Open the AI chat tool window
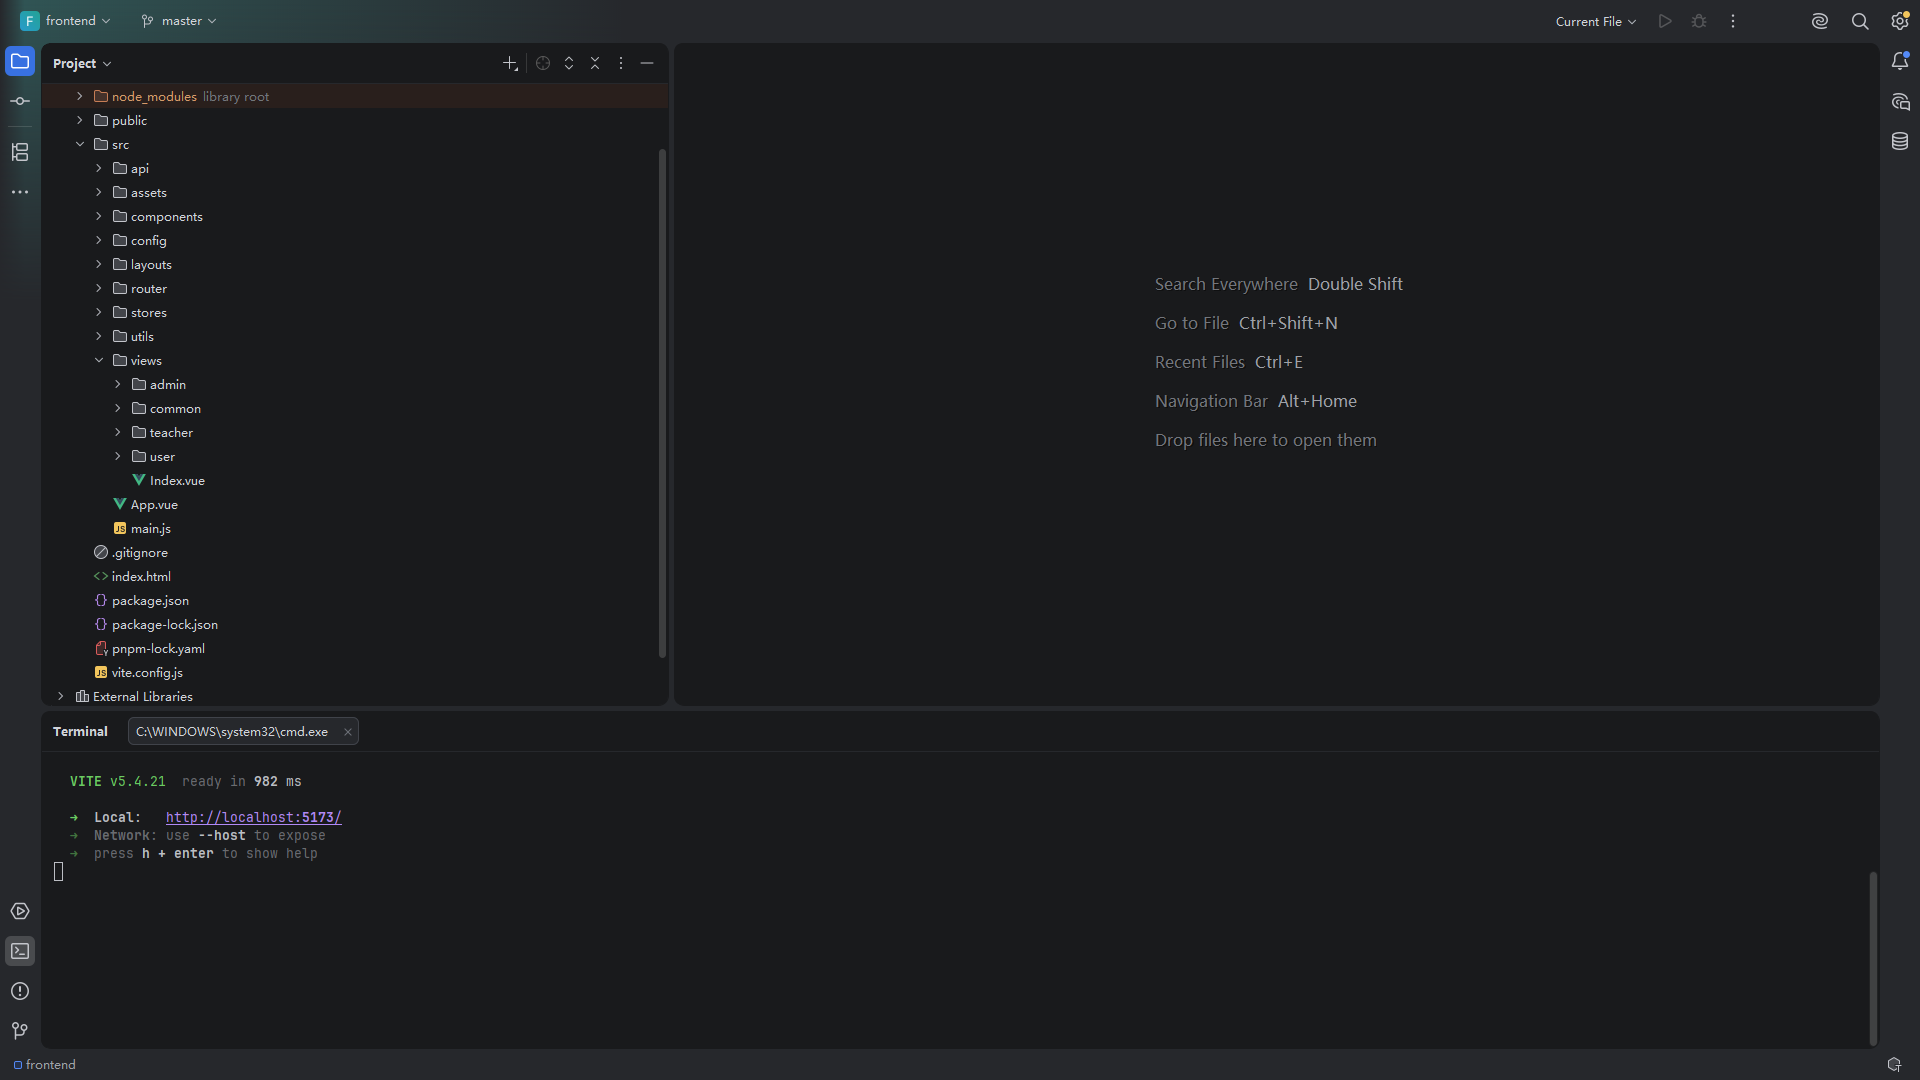1920x1080 pixels. [x=1900, y=102]
